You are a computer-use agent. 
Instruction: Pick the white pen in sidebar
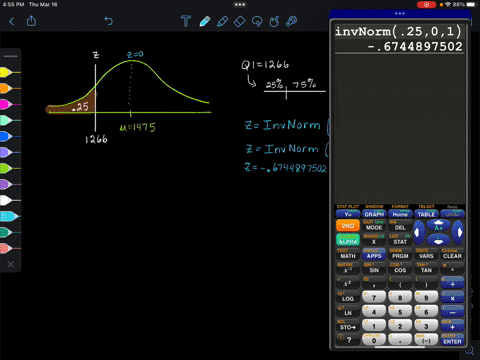pyautogui.click(x=10, y=200)
